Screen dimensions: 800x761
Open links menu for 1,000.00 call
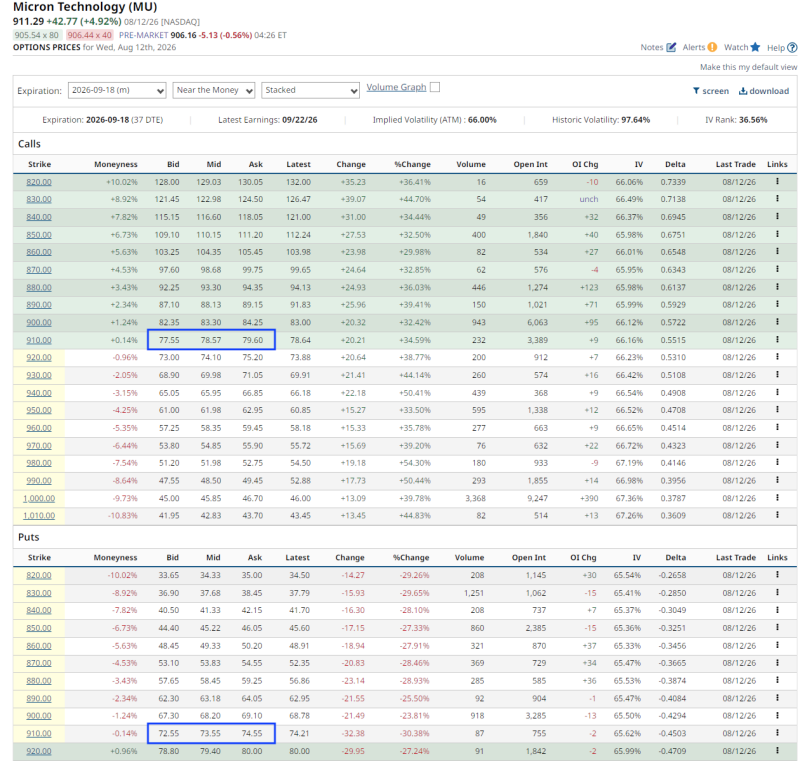pyautogui.click(x=778, y=498)
